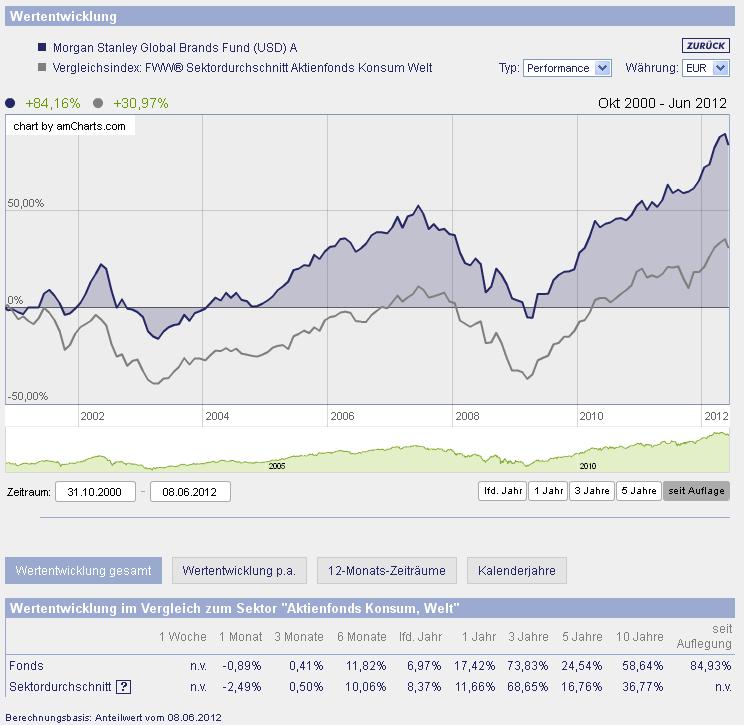Click the gray Vergleichsindex legend square
This screenshot has width=744, height=725.
pyautogui.click(x=42, y=68)
